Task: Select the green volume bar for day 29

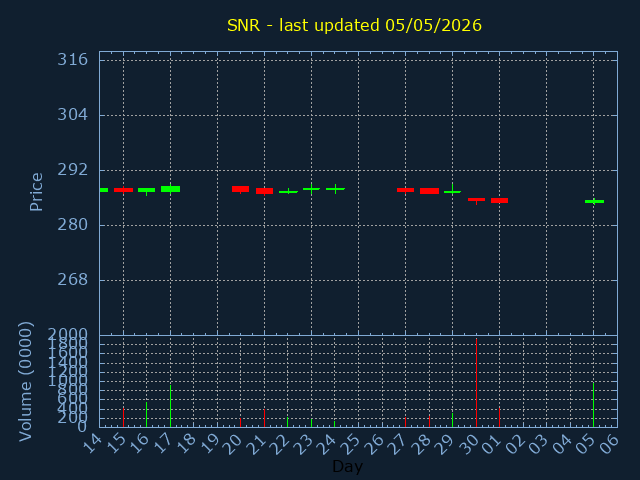Action: (452, 420)
